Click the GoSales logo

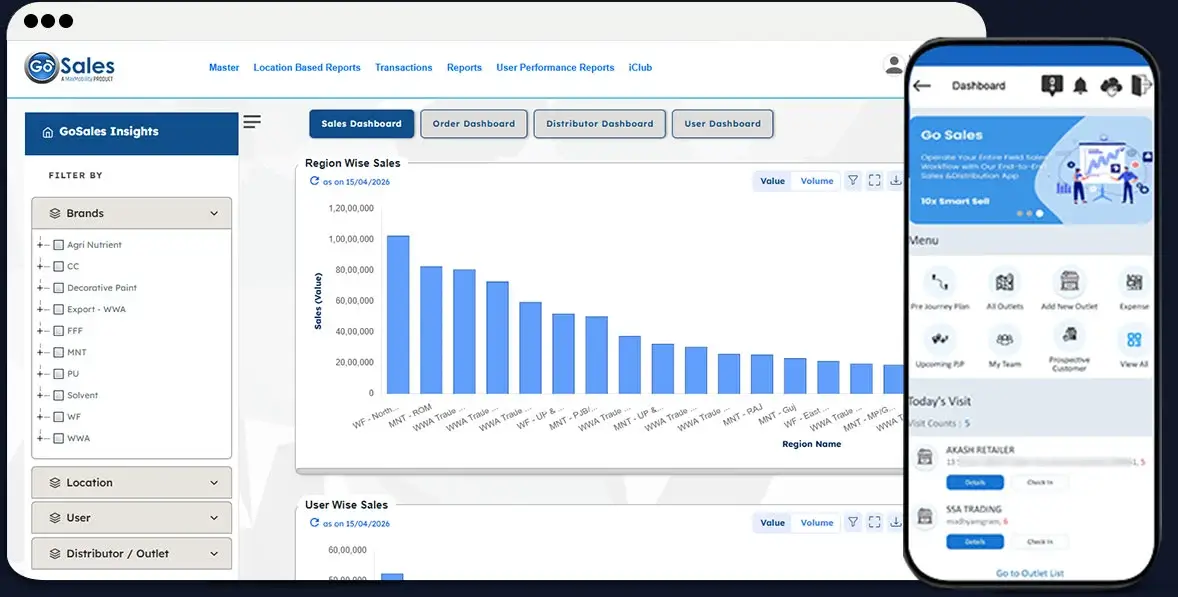pyautogui.click(x=70, y=68)
